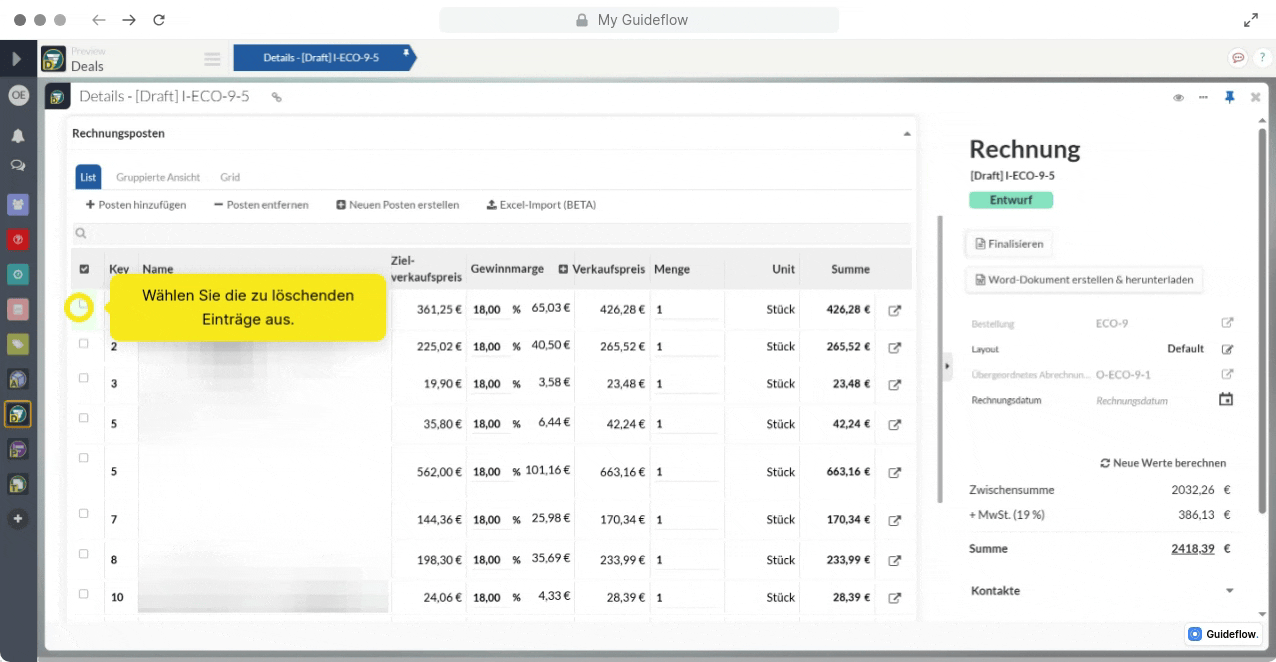Open the chat bubbles icon in sidebar
1276x662 pixels.
point(18,165)
